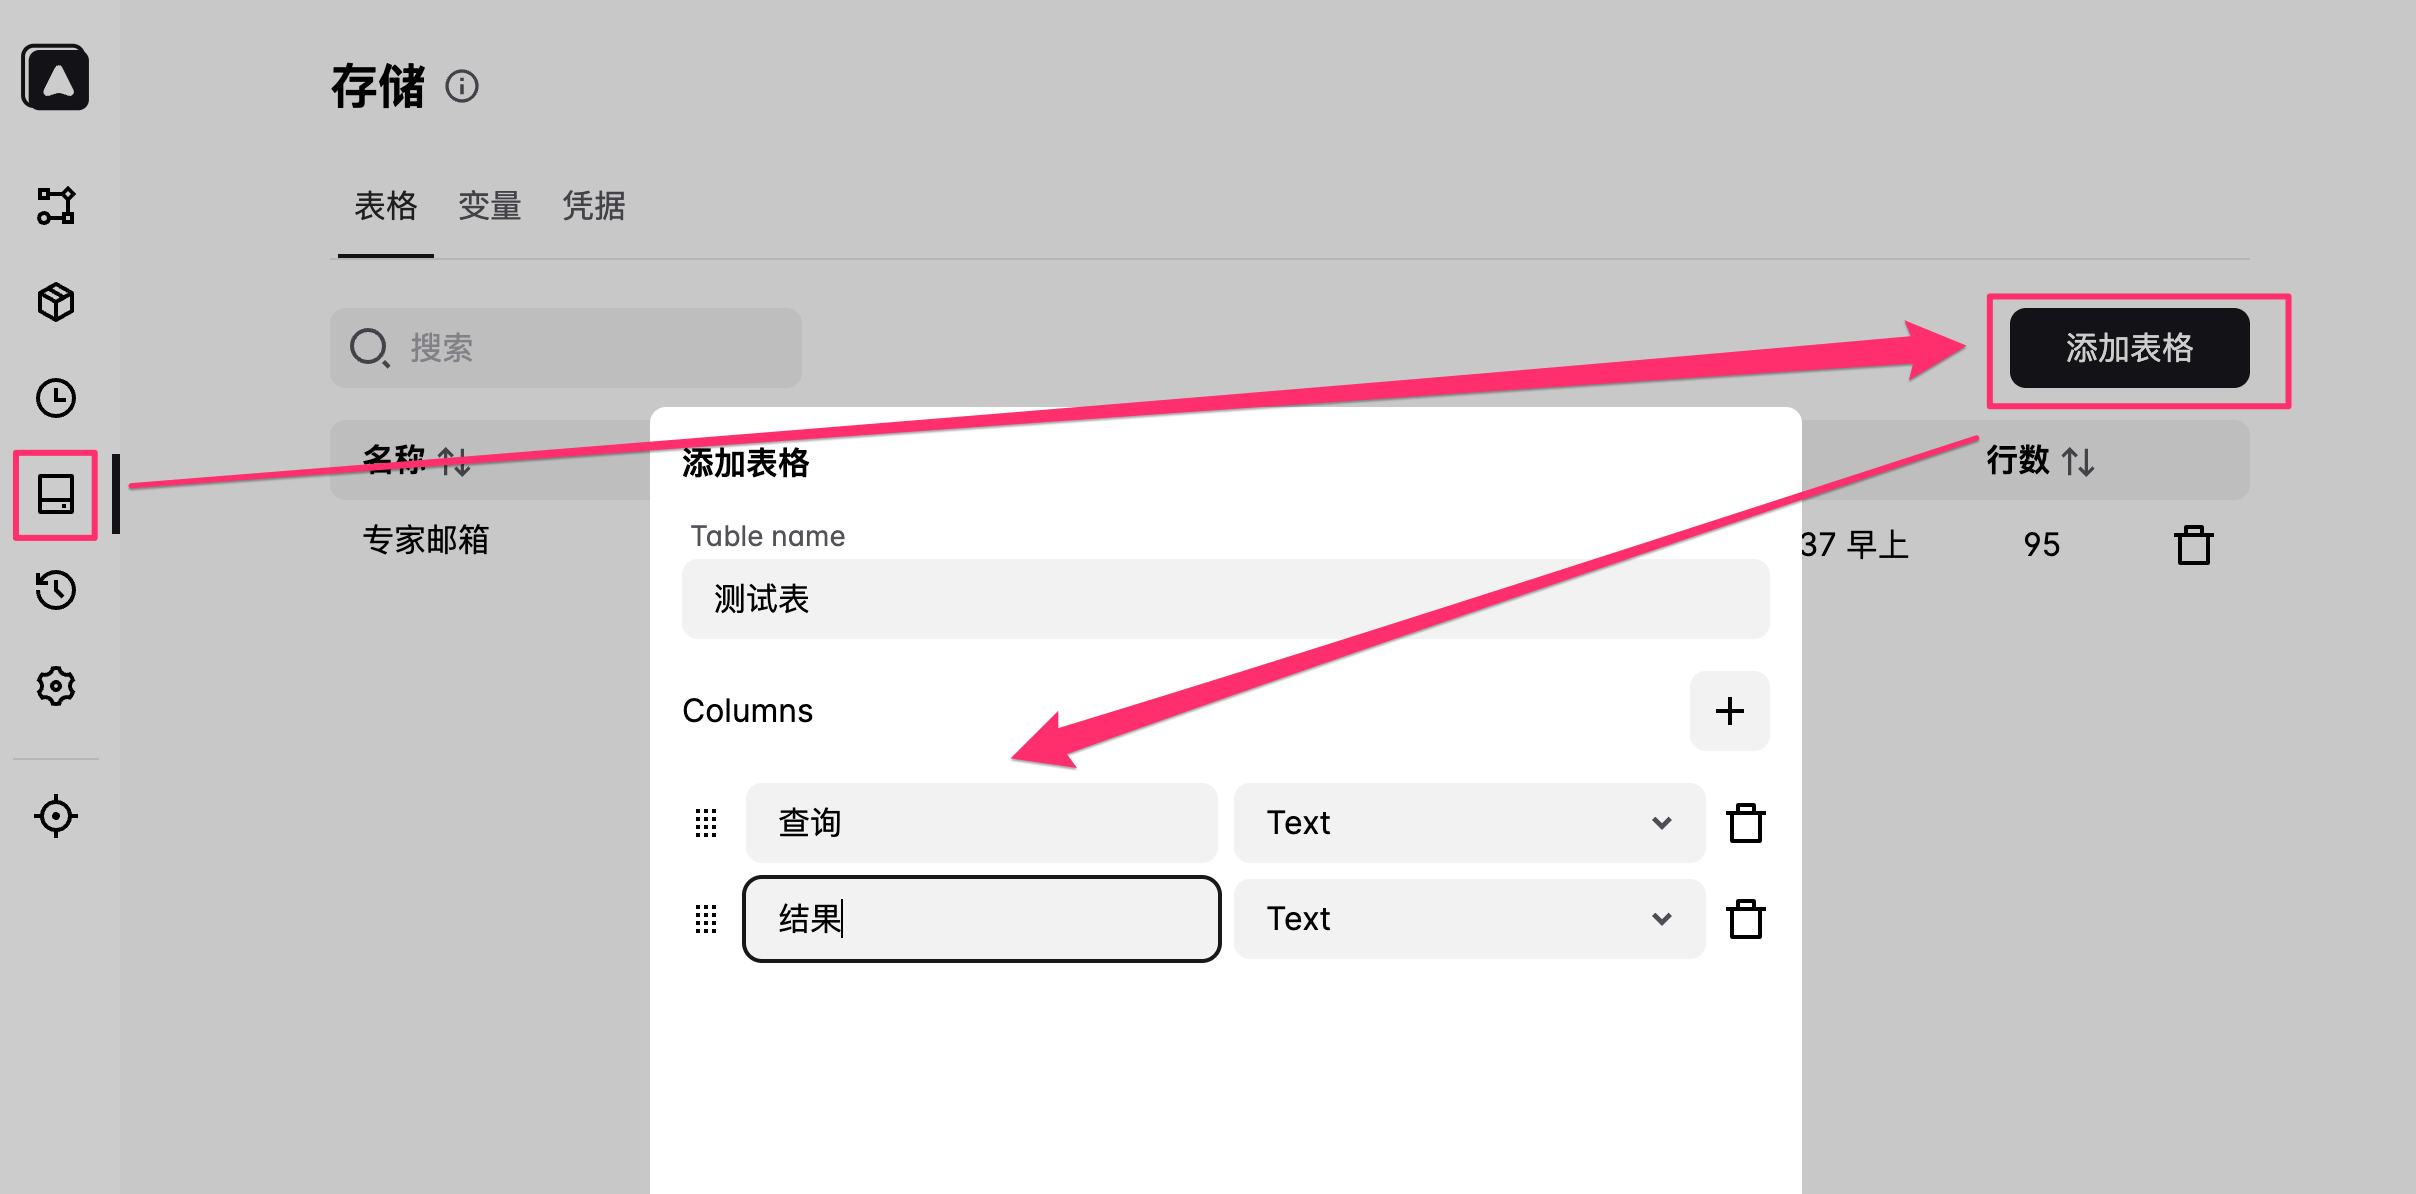Click the crosshair target icon in sidebar
This screenshot has width=2416, height=1194.
56,816
